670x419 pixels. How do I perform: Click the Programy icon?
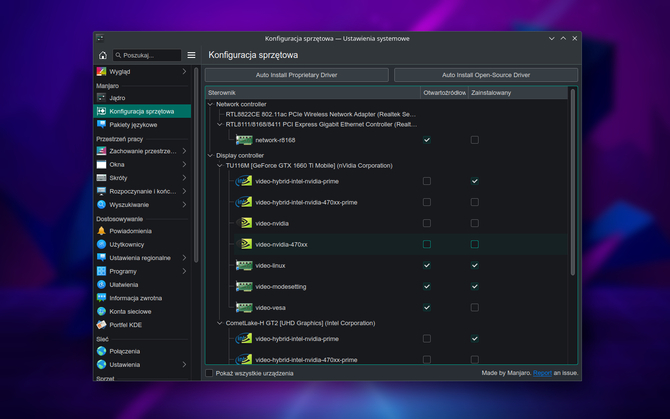click(101, 271)
